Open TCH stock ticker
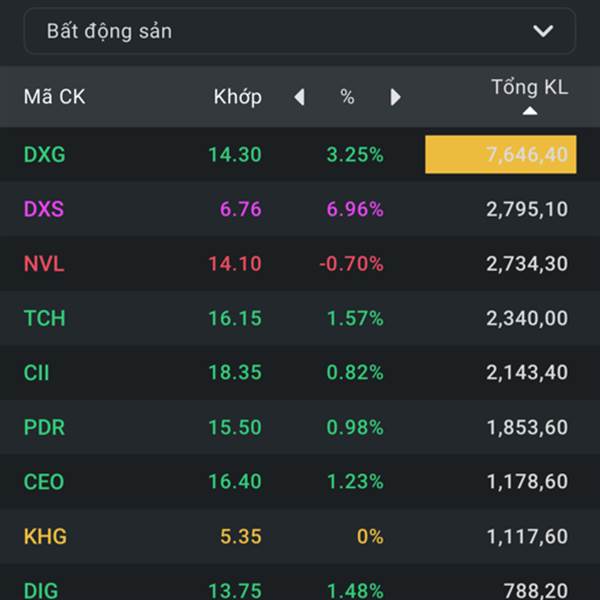Image resolution: width=600 pixels, height=600 pixels. coord(44,318)
